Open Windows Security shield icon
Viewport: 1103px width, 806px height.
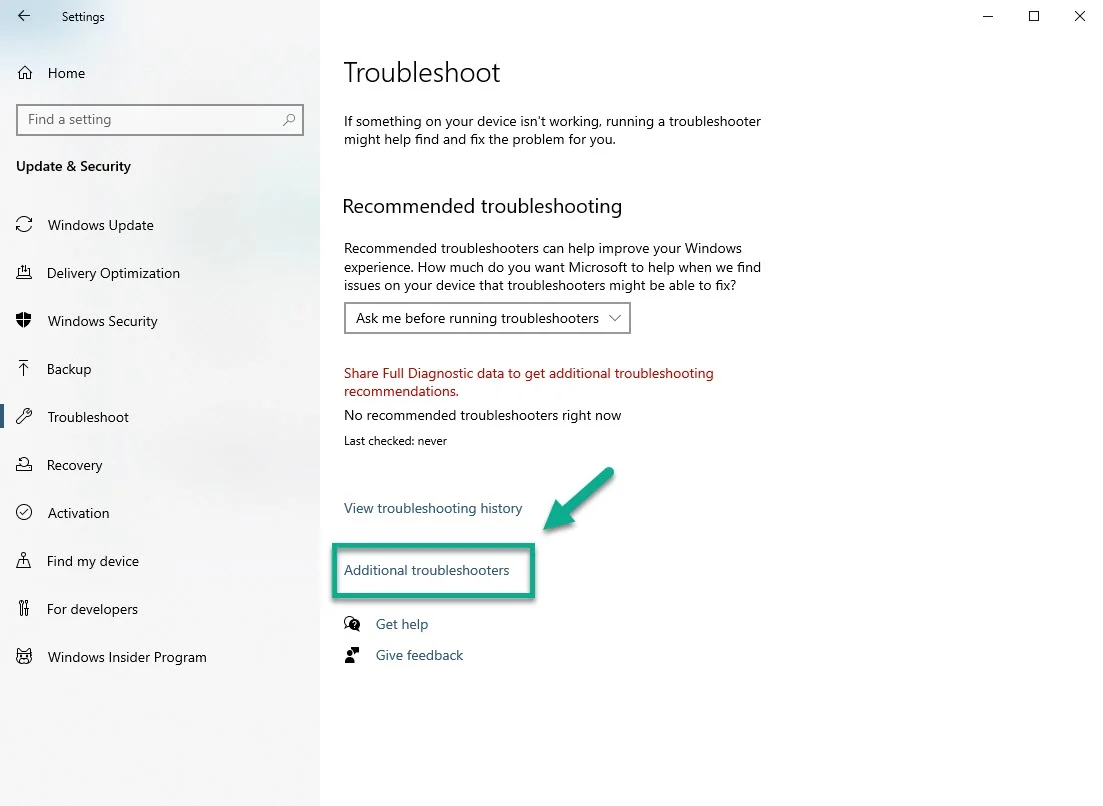pyautogui.click(x=24, y=320)
